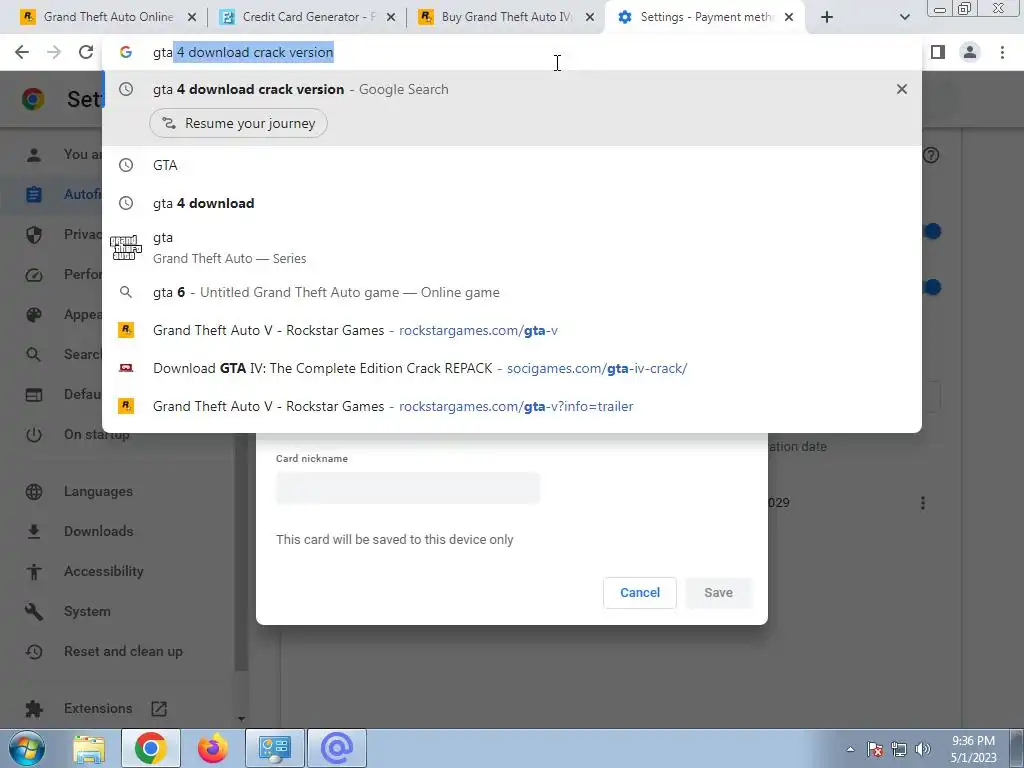Cancel the add card dialog

tap(639, 592)
